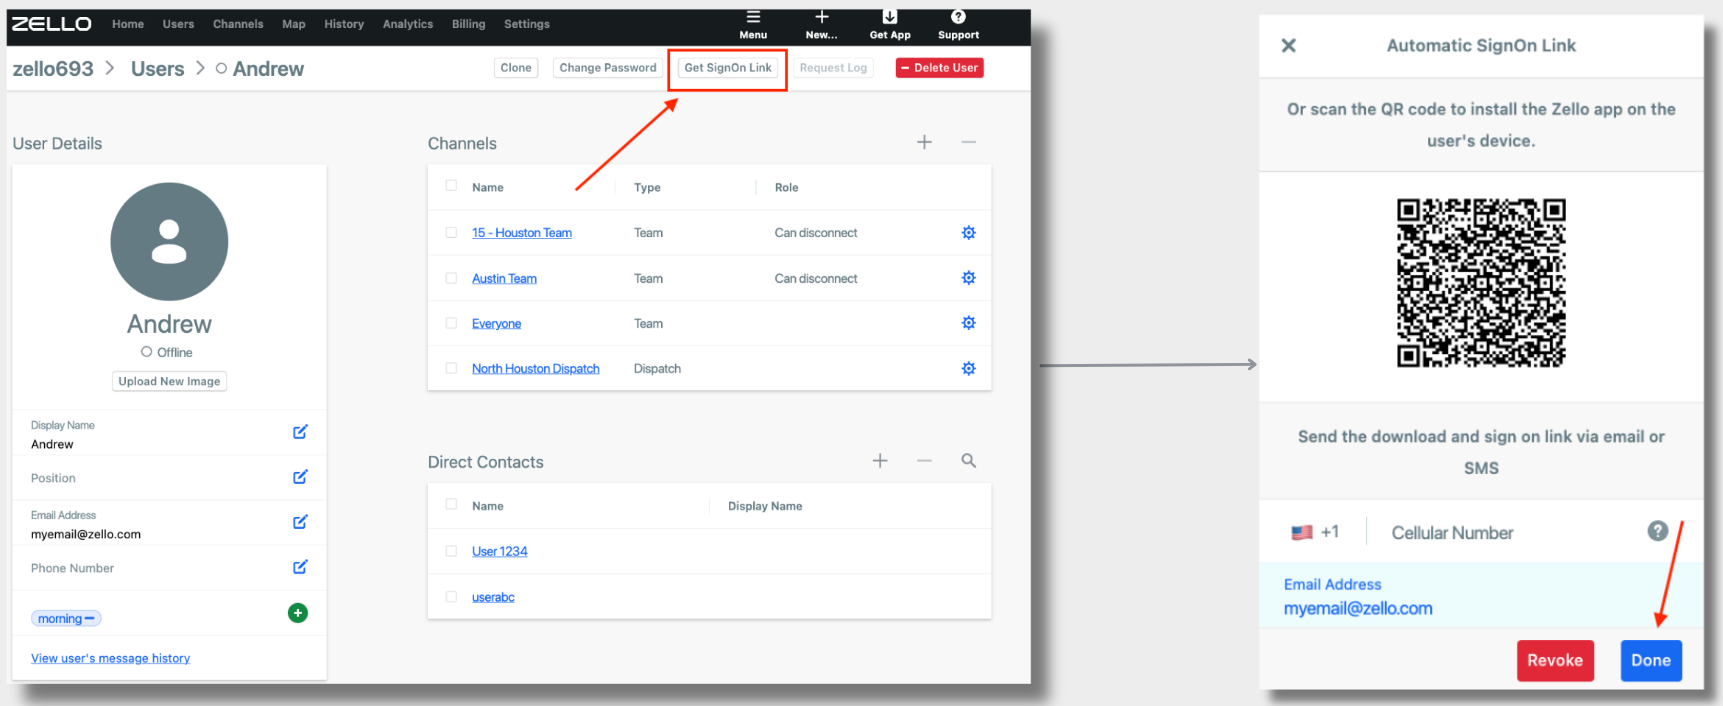Screen dimensions: 1723x706
Task: Open gear settings for 15 - Houston Team
Action: (968, 233)
